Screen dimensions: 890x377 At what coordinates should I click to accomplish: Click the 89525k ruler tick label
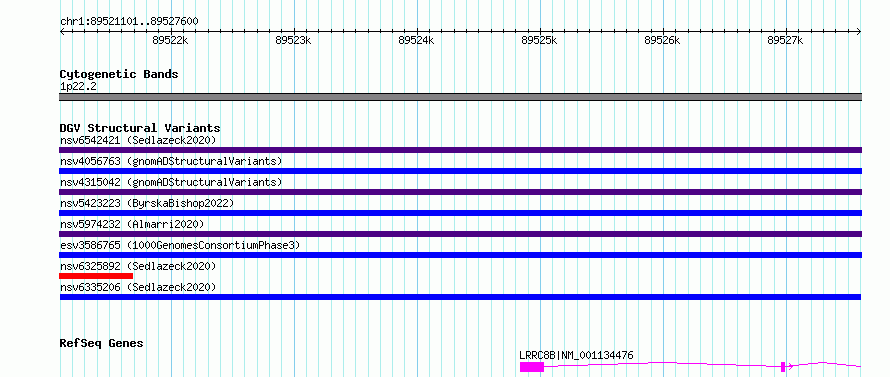coord(539,40)
